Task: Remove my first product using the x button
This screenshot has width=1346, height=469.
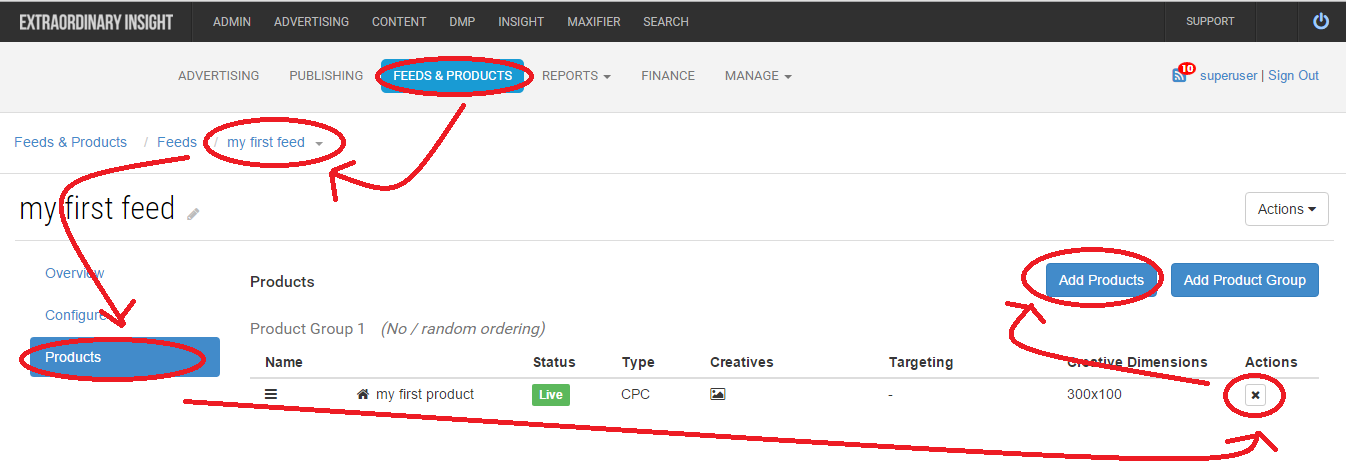Action: tap(1256, 395)
